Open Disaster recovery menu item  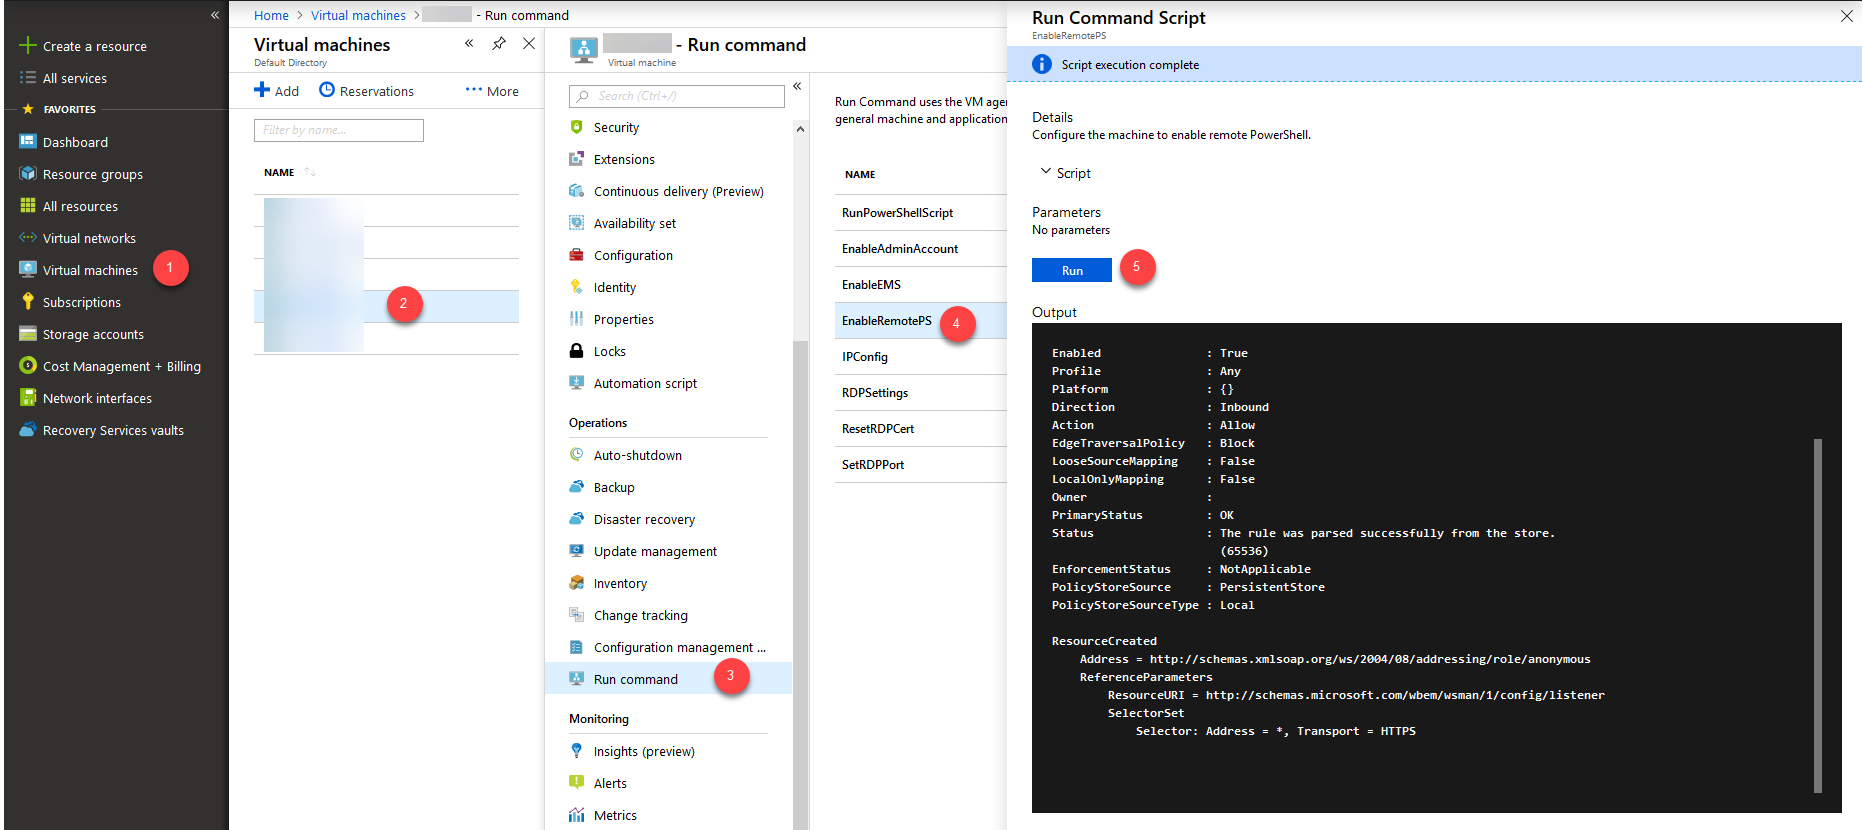[644, 519]
